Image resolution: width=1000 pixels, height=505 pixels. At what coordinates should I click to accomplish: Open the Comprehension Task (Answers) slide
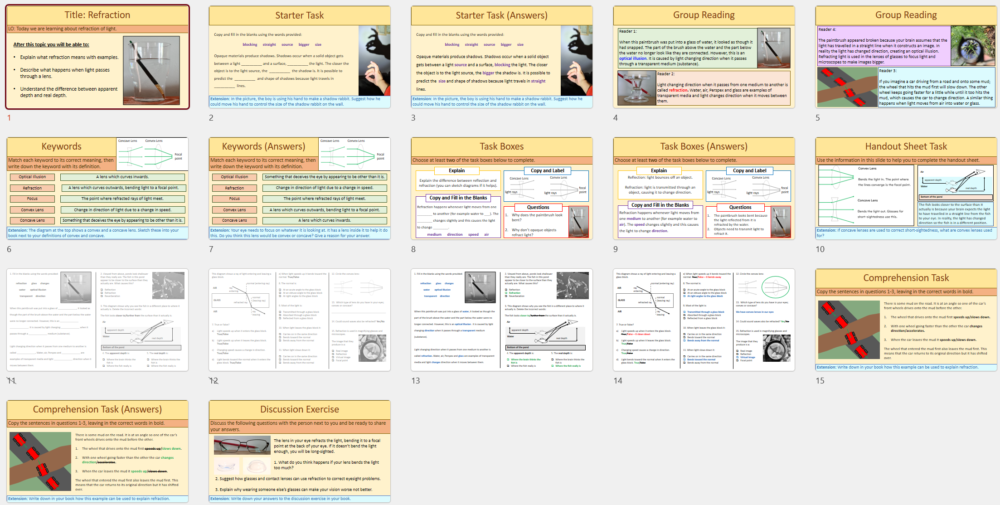click(x=98, y=451)
